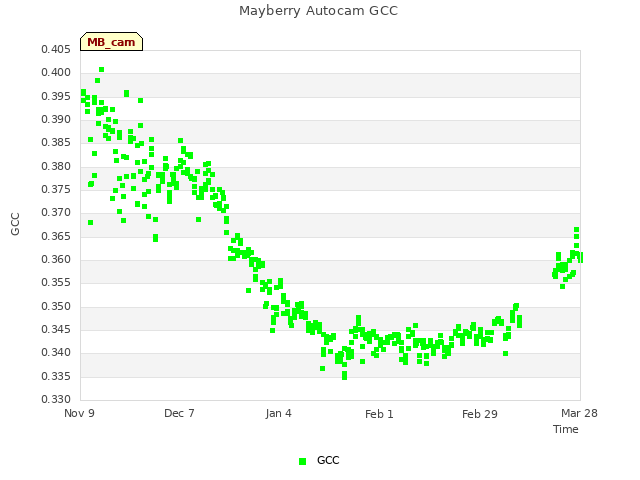Screen dimensions: 640x480
Task: Click the lowest data point near 0.335
Action: (x=344, y=377)
